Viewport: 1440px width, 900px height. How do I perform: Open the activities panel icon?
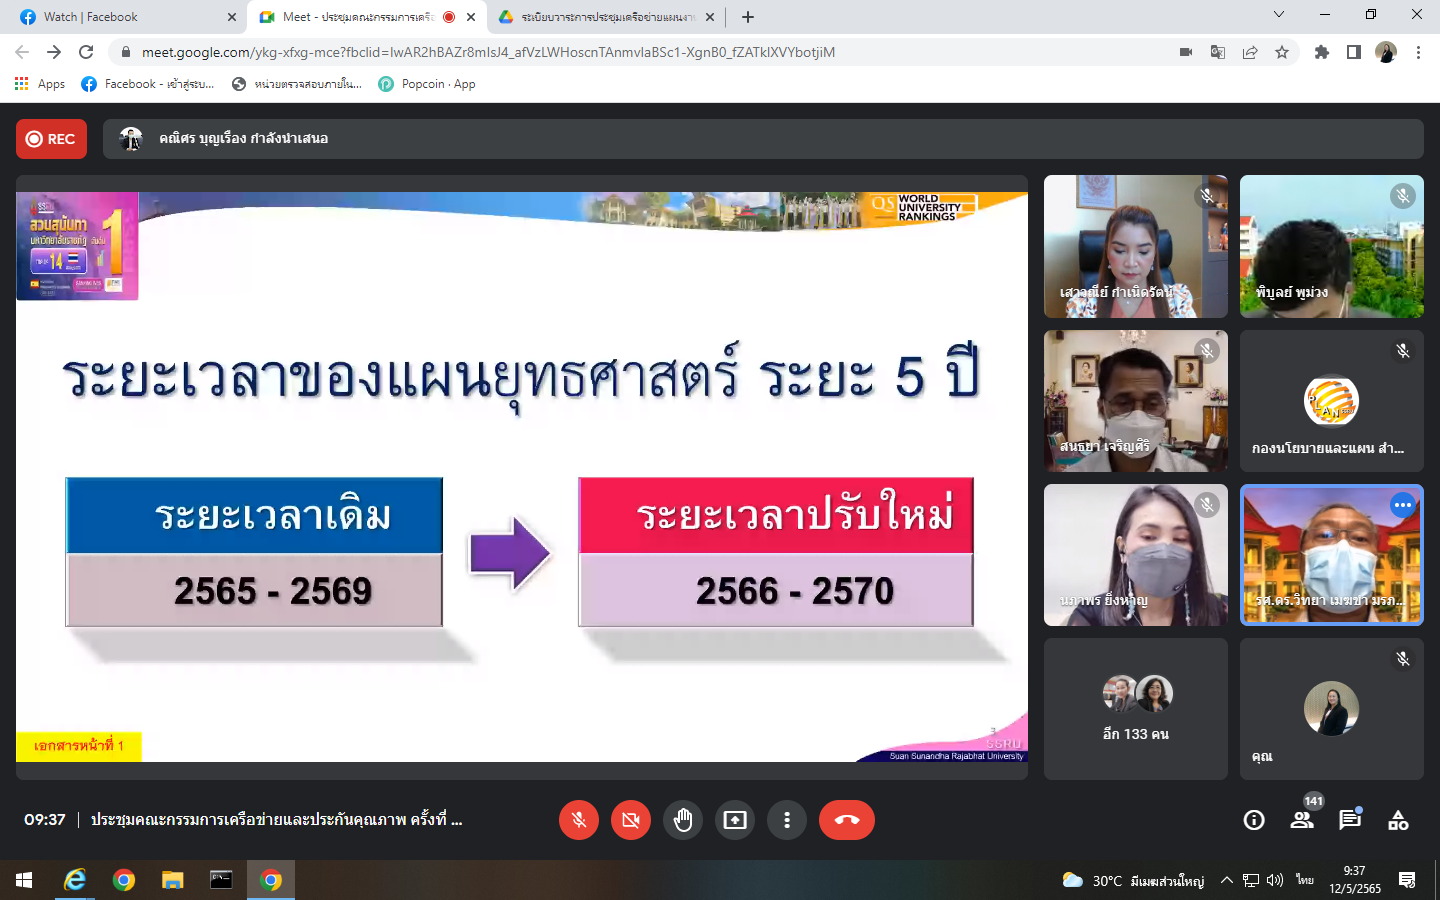click(1398, 820)
